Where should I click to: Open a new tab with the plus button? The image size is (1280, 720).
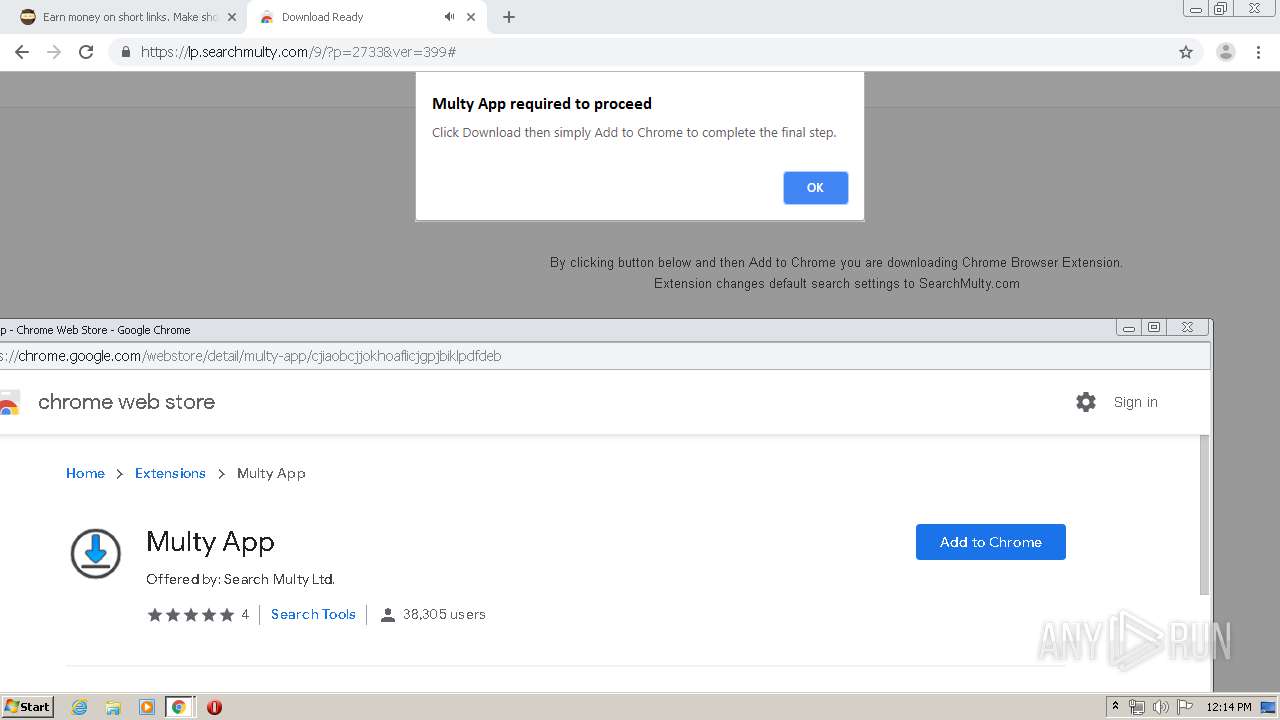[x=509, y=17]
